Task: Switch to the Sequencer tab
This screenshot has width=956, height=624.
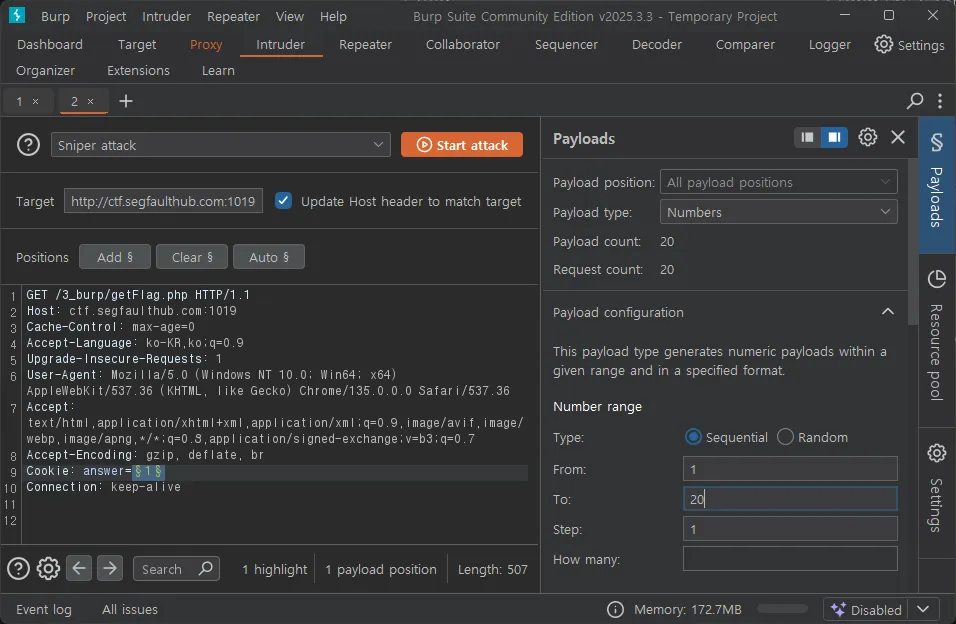Action: coord(566,45)
